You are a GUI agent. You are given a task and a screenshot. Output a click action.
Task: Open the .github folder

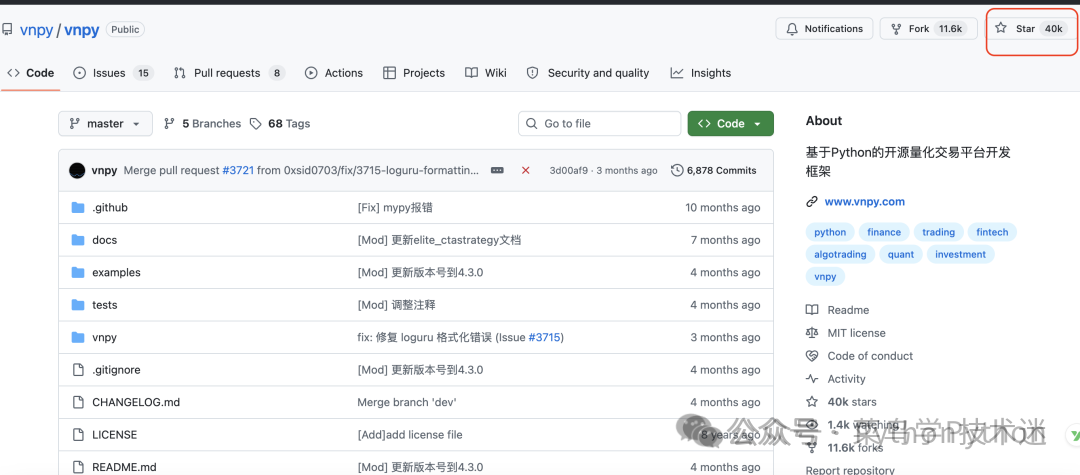click(x=110, y=208)
